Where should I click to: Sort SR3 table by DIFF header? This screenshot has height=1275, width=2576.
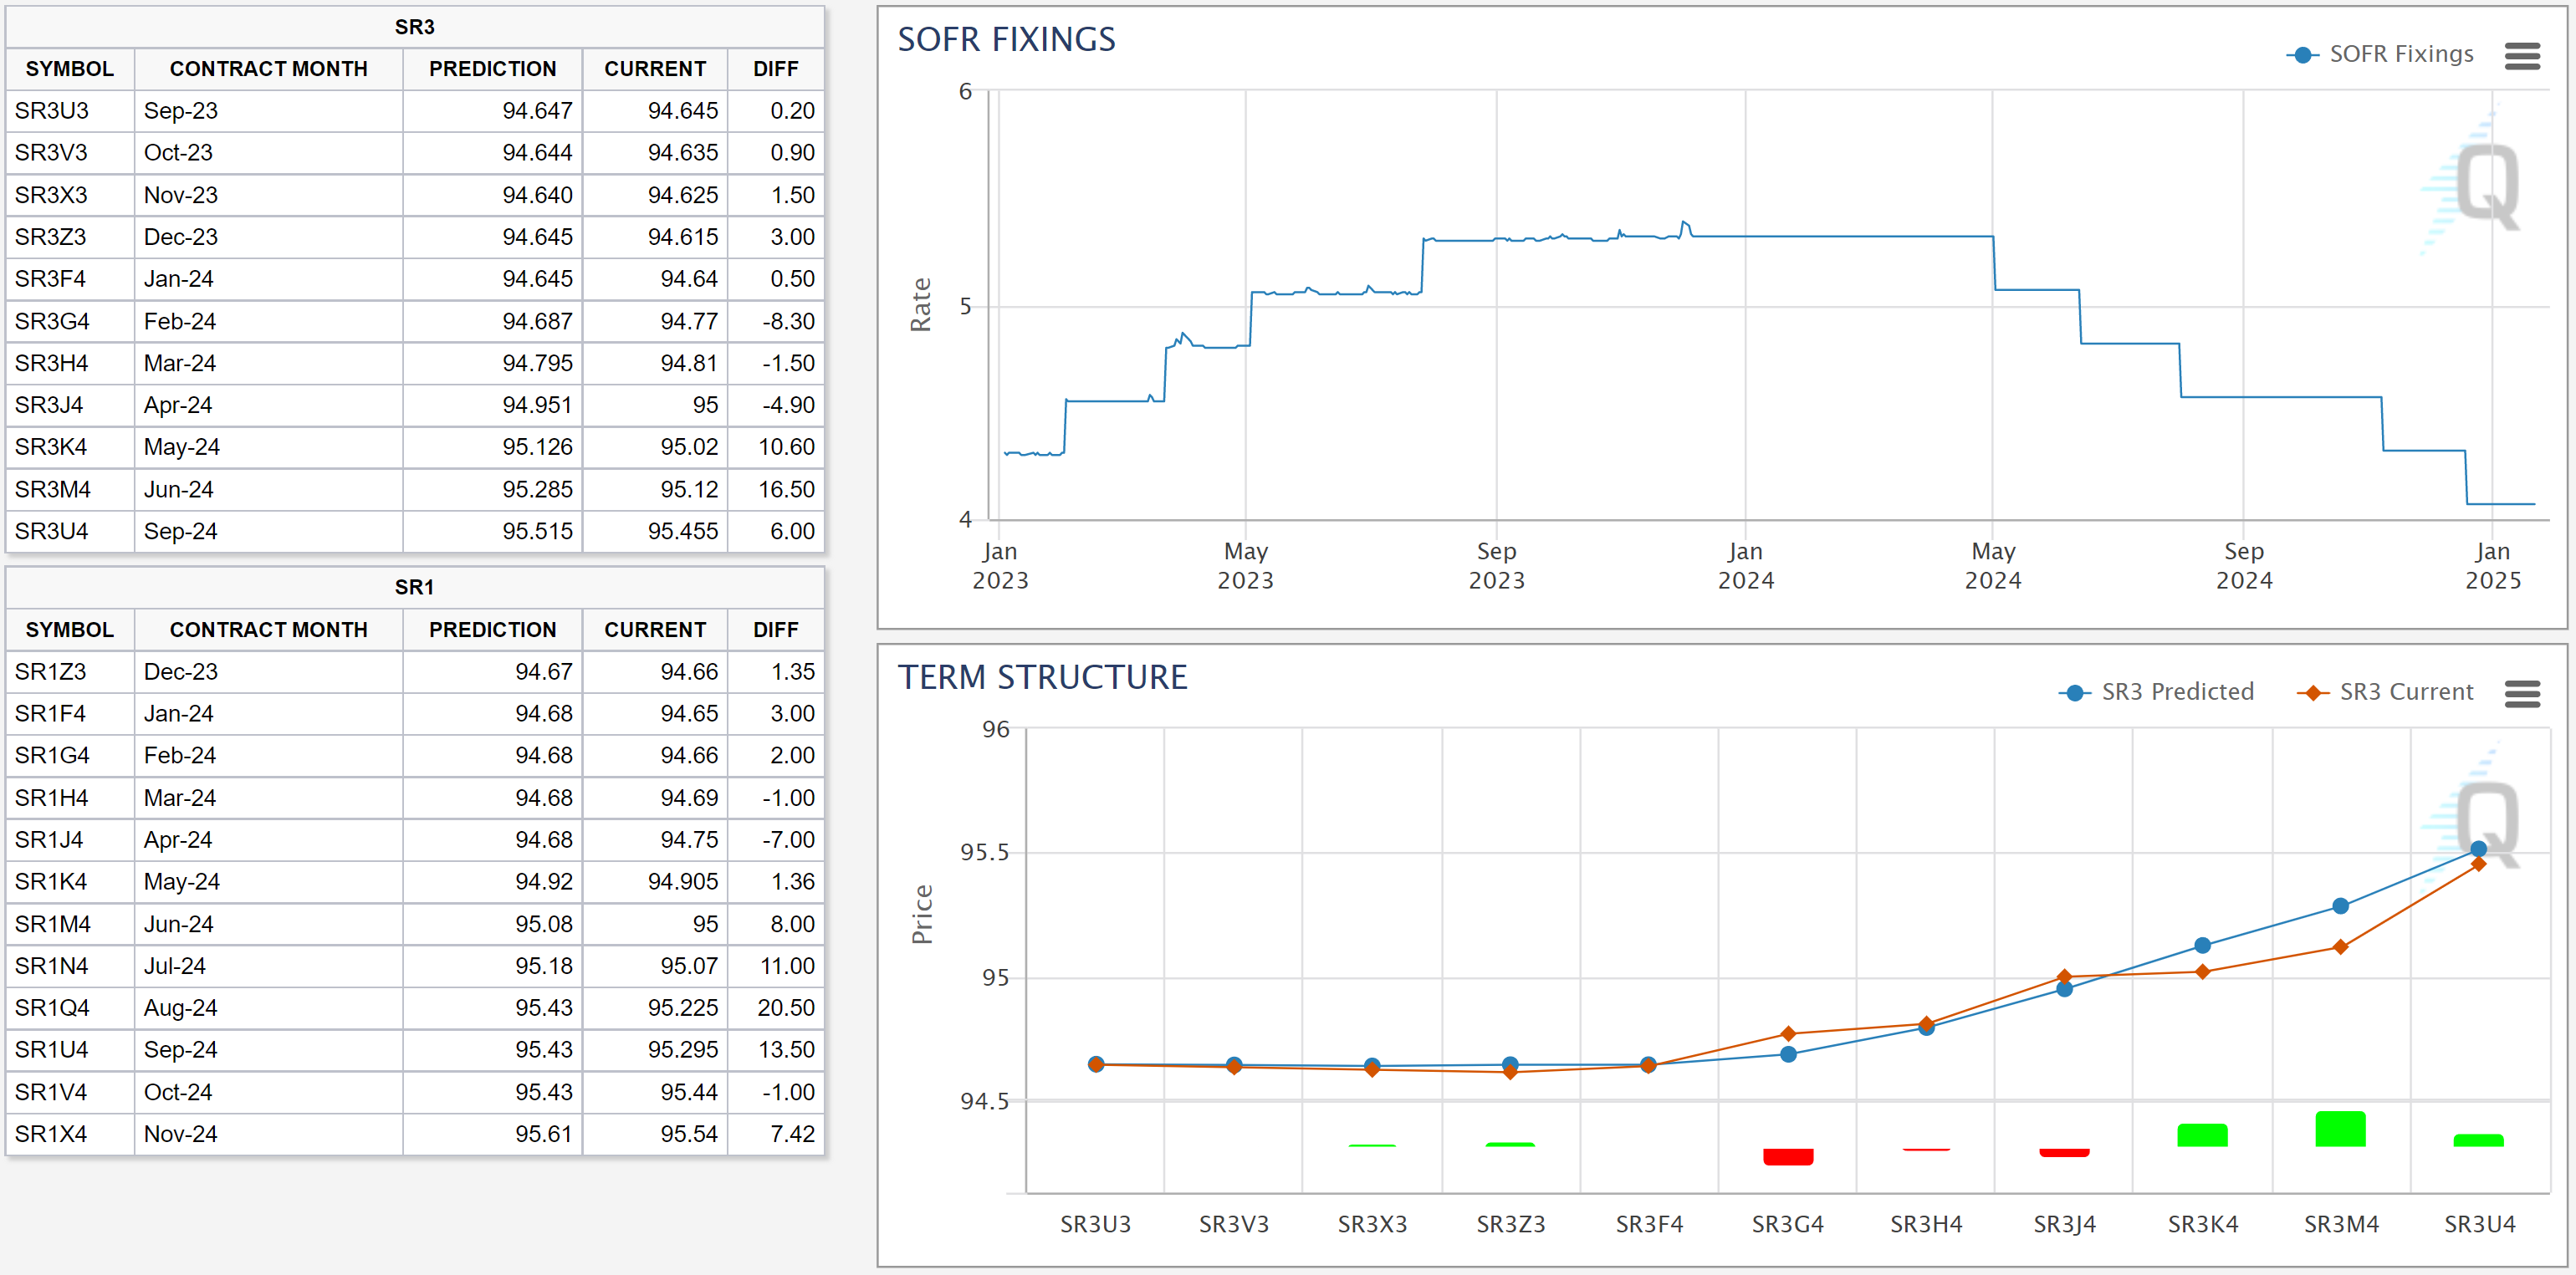(775, 69)
